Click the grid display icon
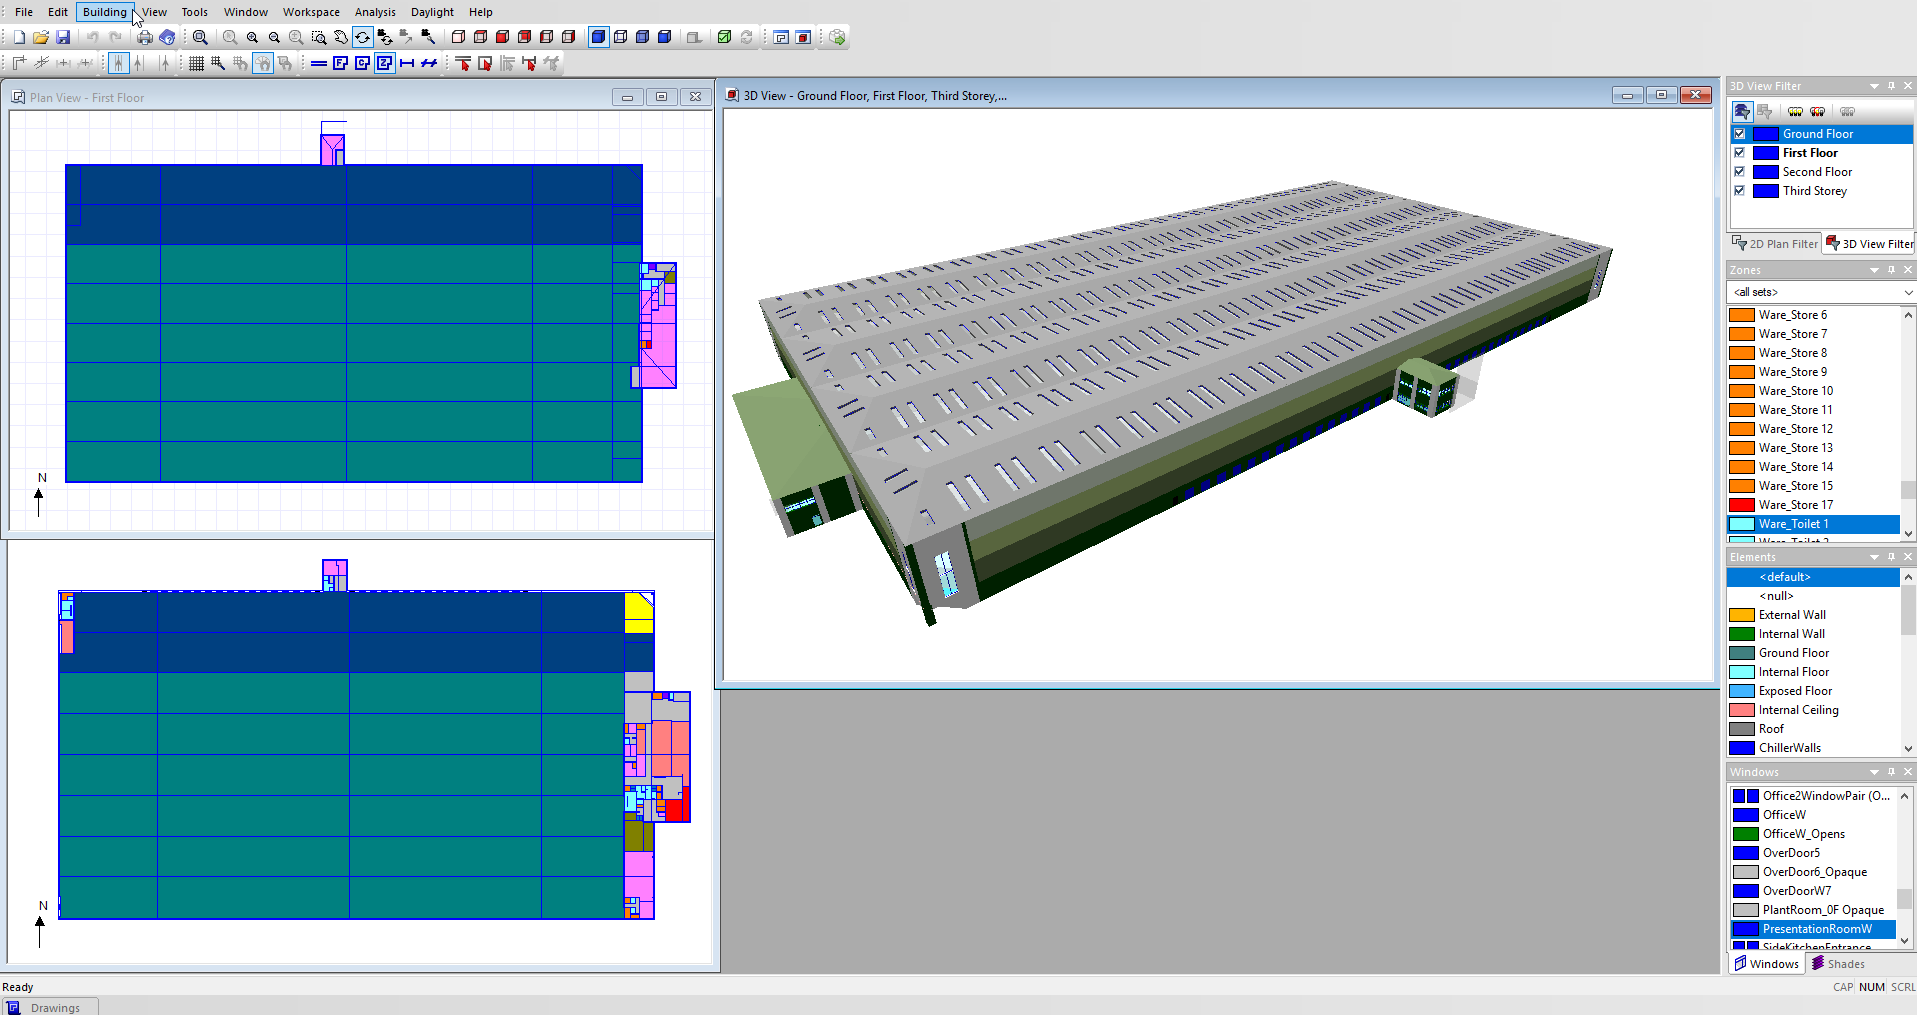1917x1015 pixels. (196, 63)
